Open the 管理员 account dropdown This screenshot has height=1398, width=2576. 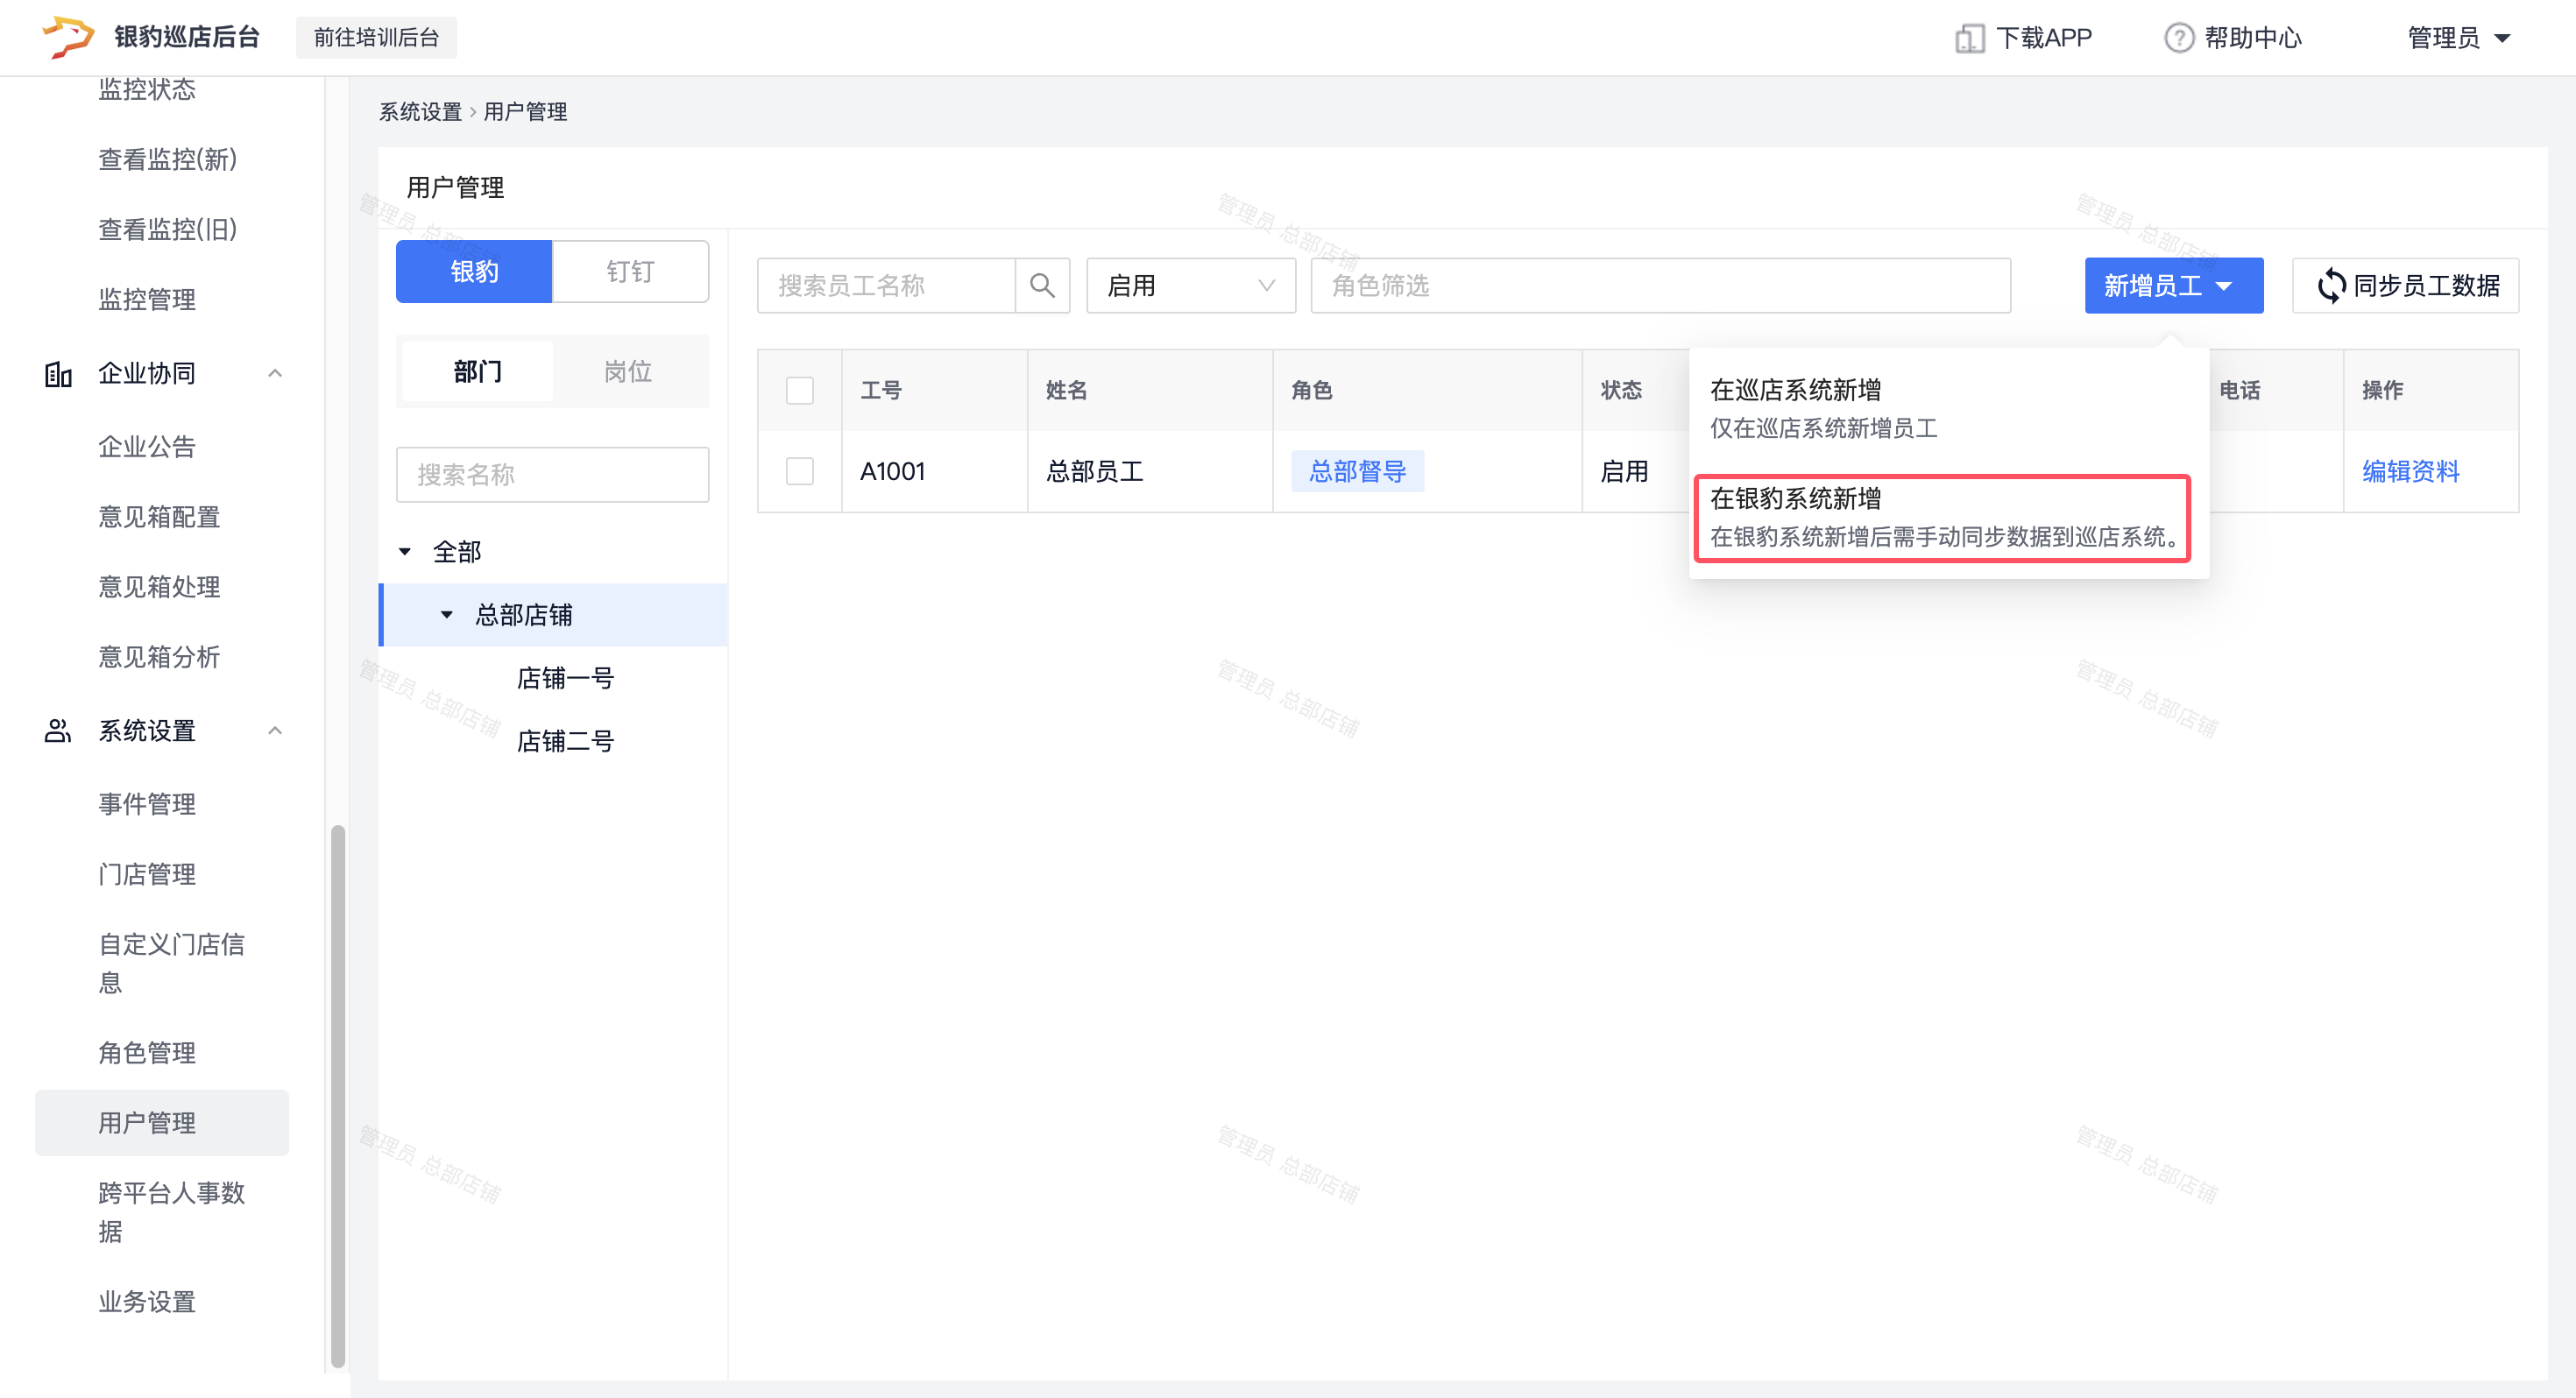coord(2459,38)
